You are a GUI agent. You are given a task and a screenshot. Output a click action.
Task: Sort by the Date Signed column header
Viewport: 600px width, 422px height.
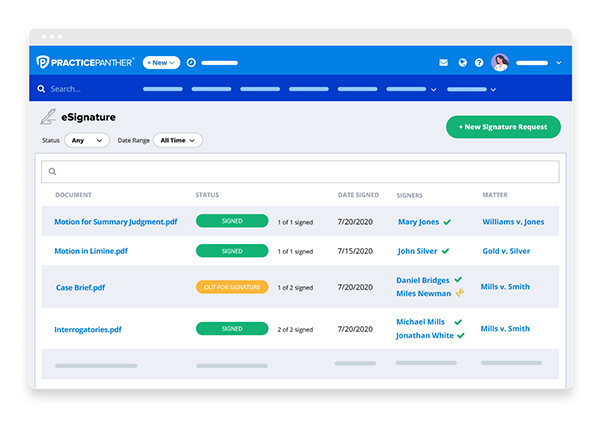click(x=358, y=195)
